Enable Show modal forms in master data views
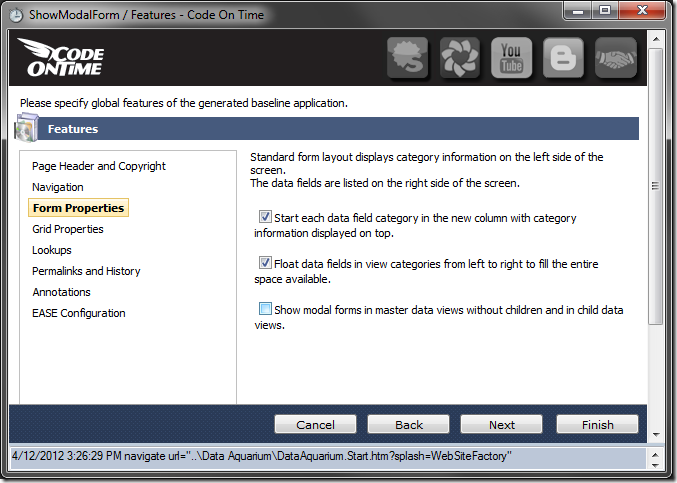This screenshot has width=677, height=483. tap(265, 309)
